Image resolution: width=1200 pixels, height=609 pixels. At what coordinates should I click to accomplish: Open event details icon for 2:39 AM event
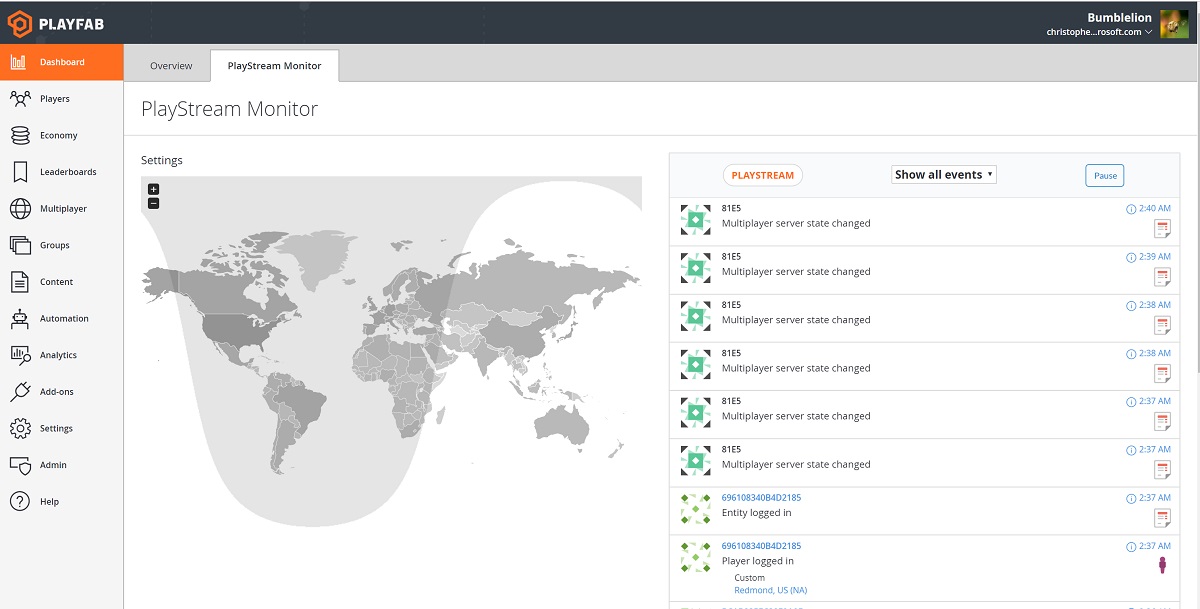[x=1162, y=277]
